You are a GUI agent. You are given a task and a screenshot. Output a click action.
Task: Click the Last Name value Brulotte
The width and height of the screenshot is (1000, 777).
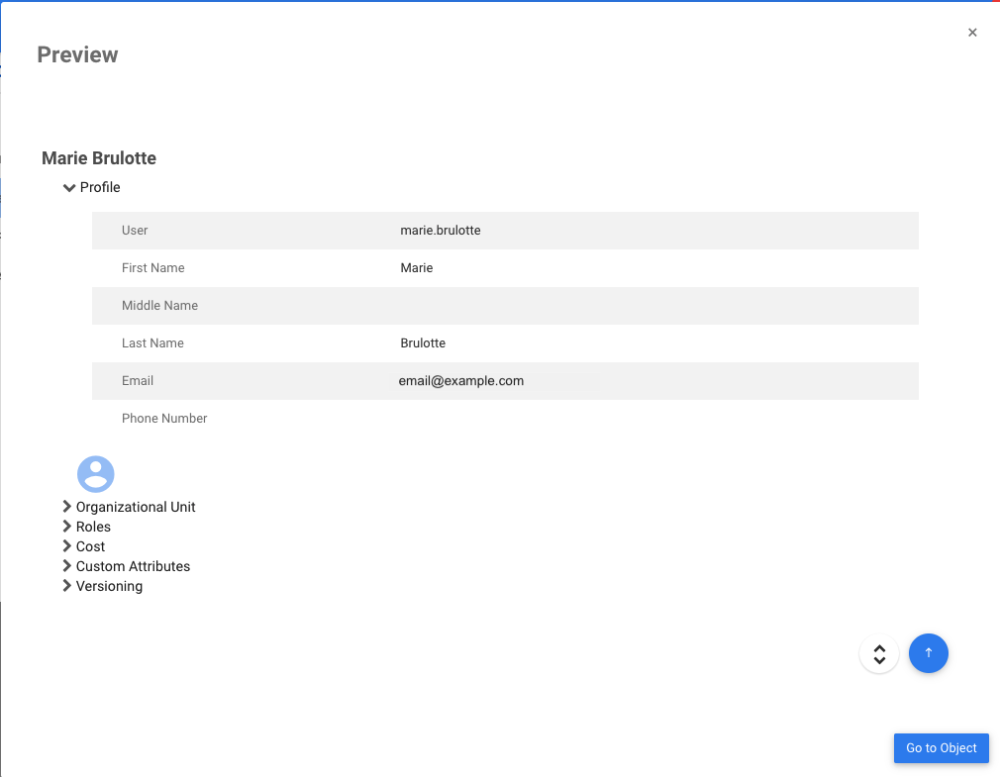point(422,343)
